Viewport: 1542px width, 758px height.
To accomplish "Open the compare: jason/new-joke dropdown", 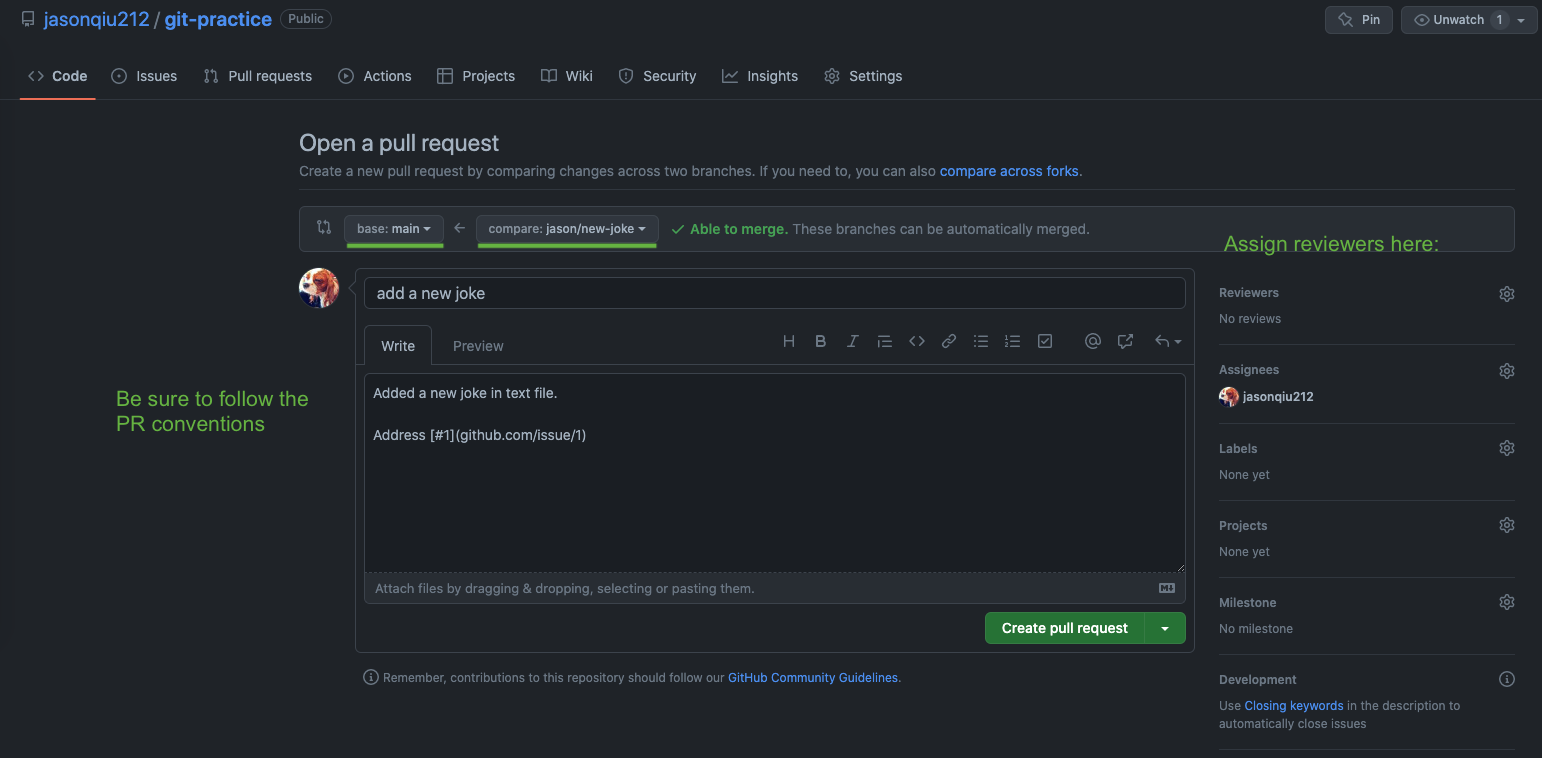I will 567,229.
